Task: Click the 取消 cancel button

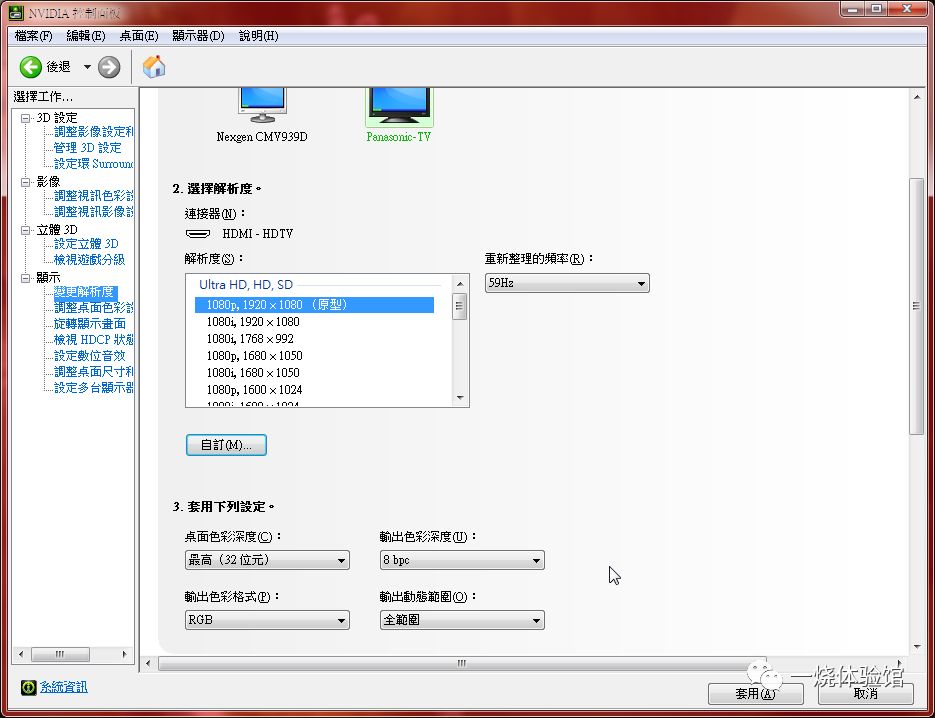Action: (866, 694)
